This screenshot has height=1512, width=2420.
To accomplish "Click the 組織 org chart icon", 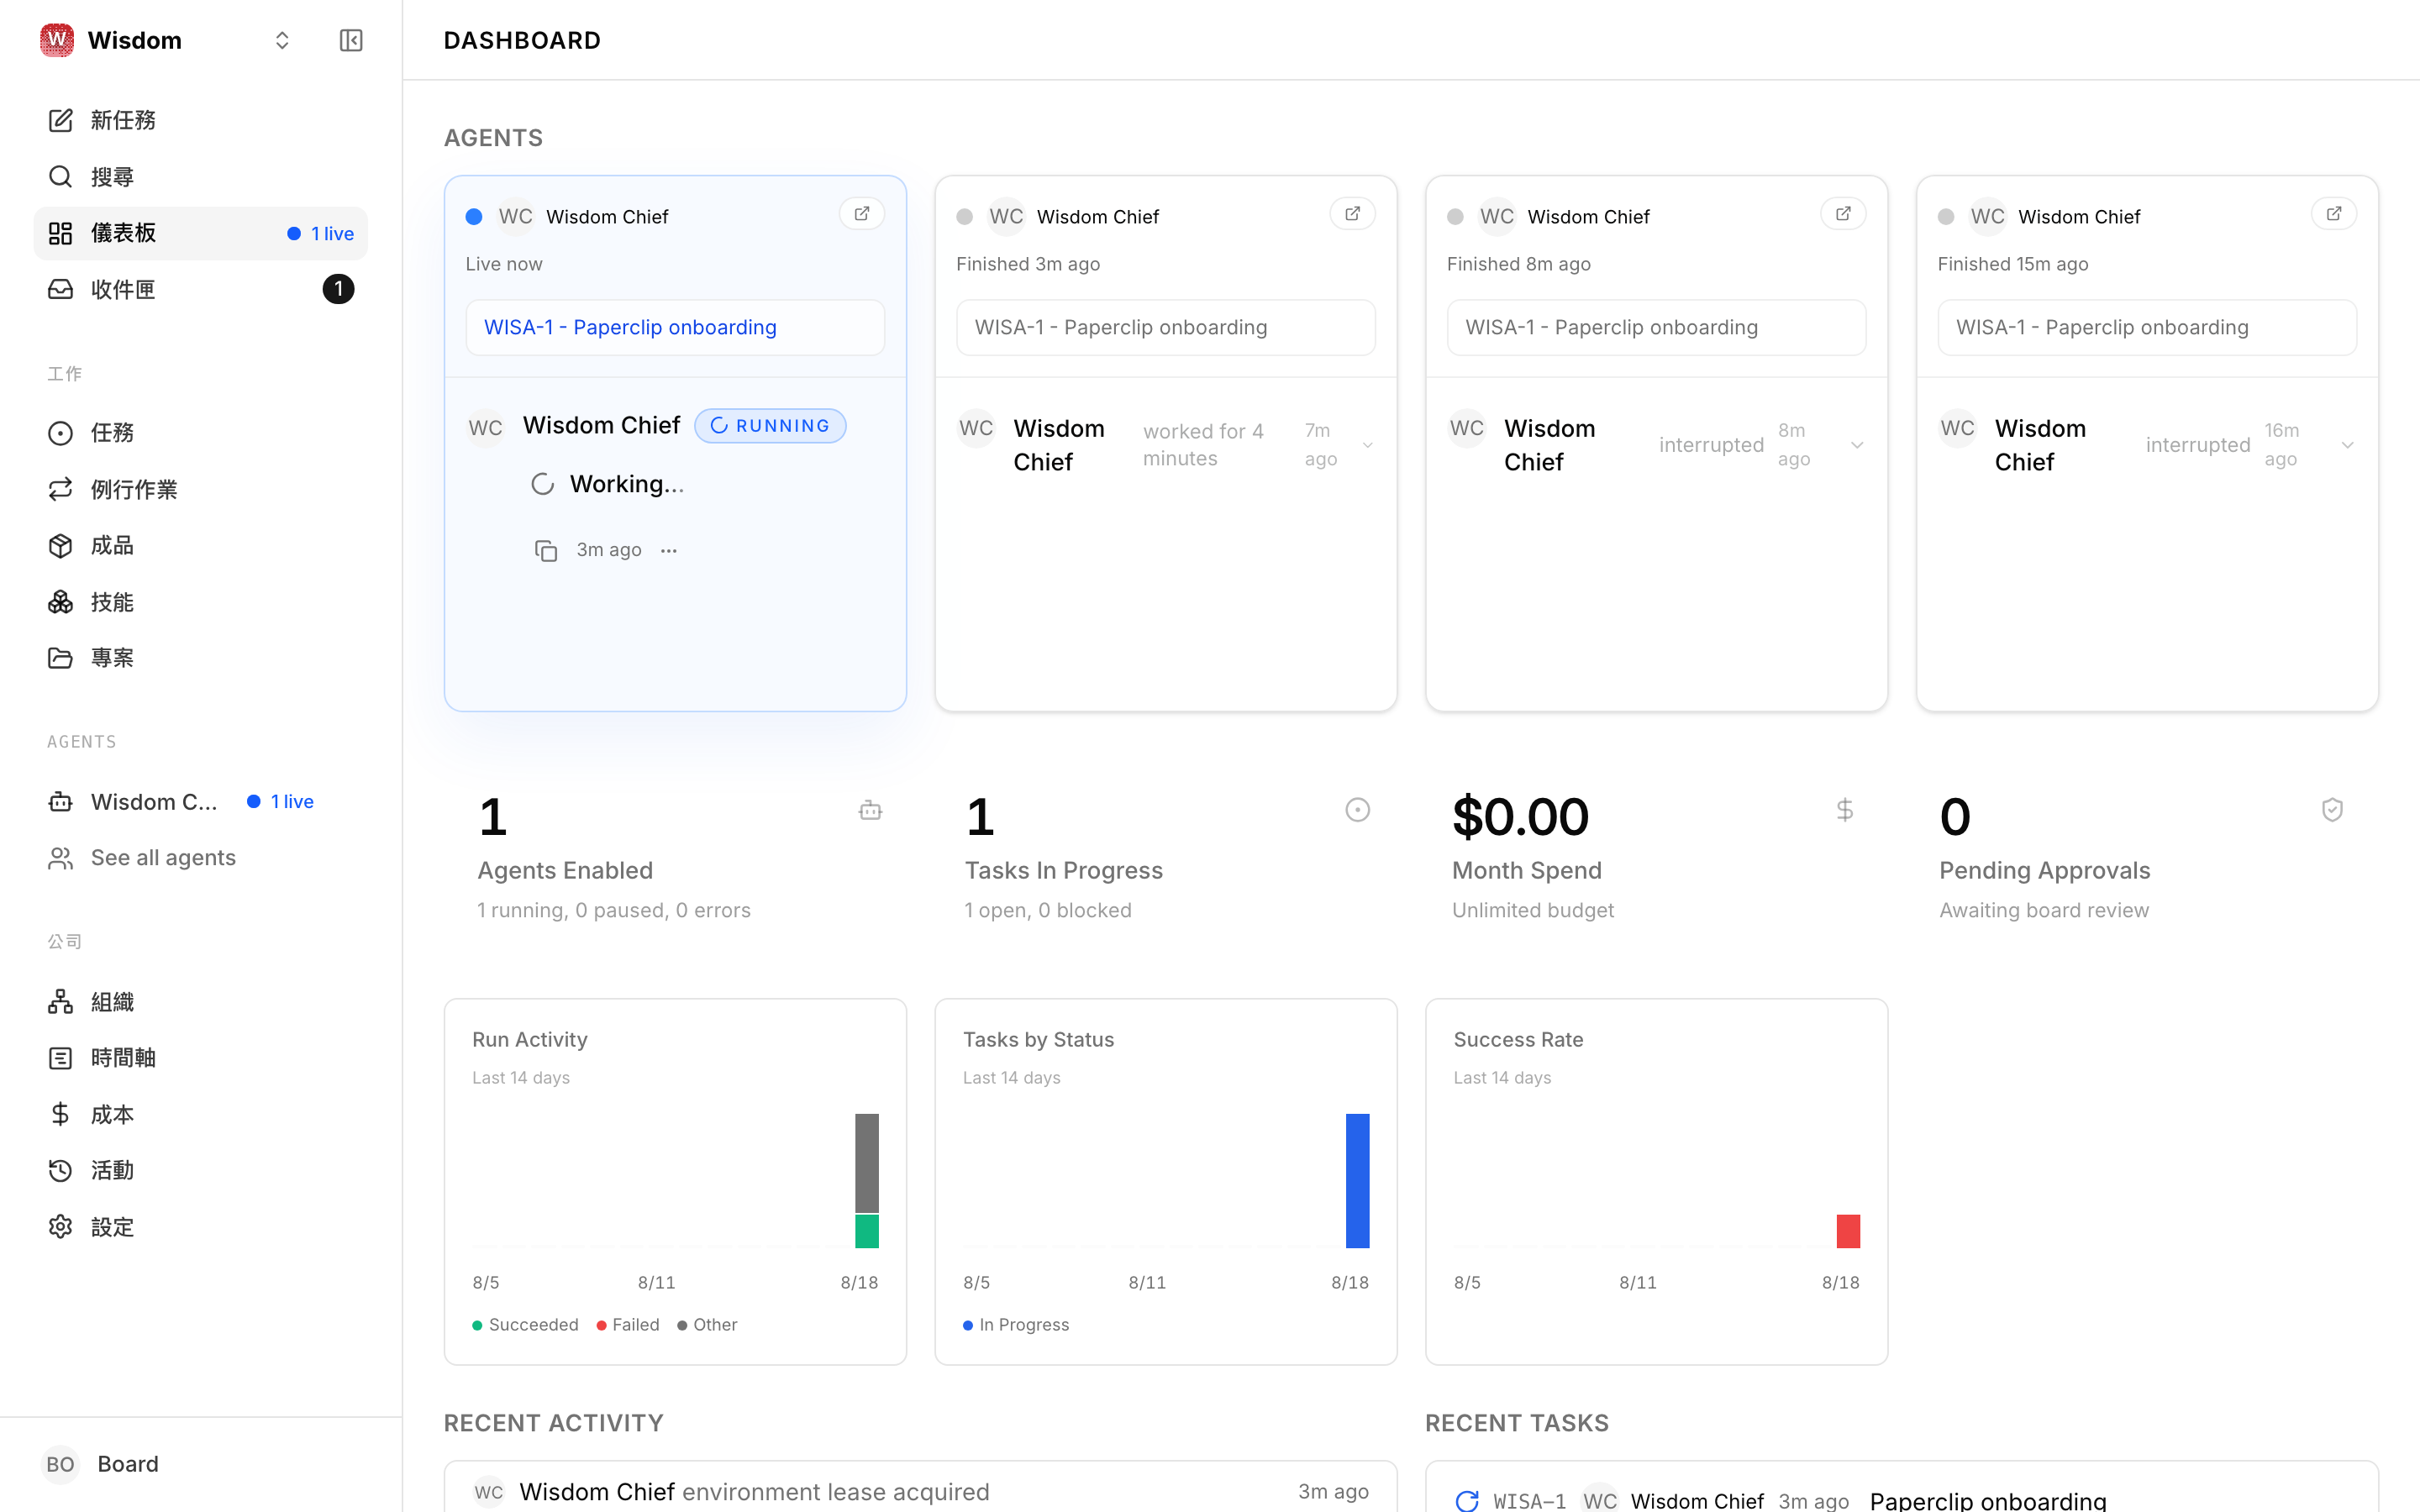I will (61, 1002).
